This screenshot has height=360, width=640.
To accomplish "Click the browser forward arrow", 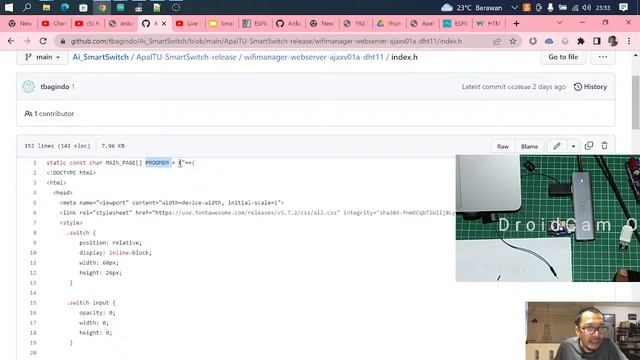I will (x=27, y=41).
